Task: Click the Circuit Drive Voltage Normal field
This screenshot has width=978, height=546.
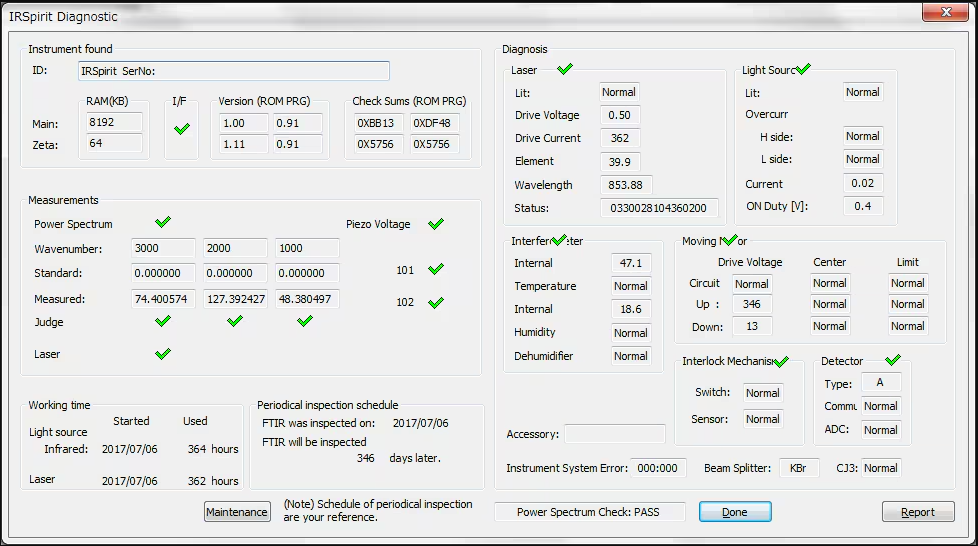Action: 752,284
